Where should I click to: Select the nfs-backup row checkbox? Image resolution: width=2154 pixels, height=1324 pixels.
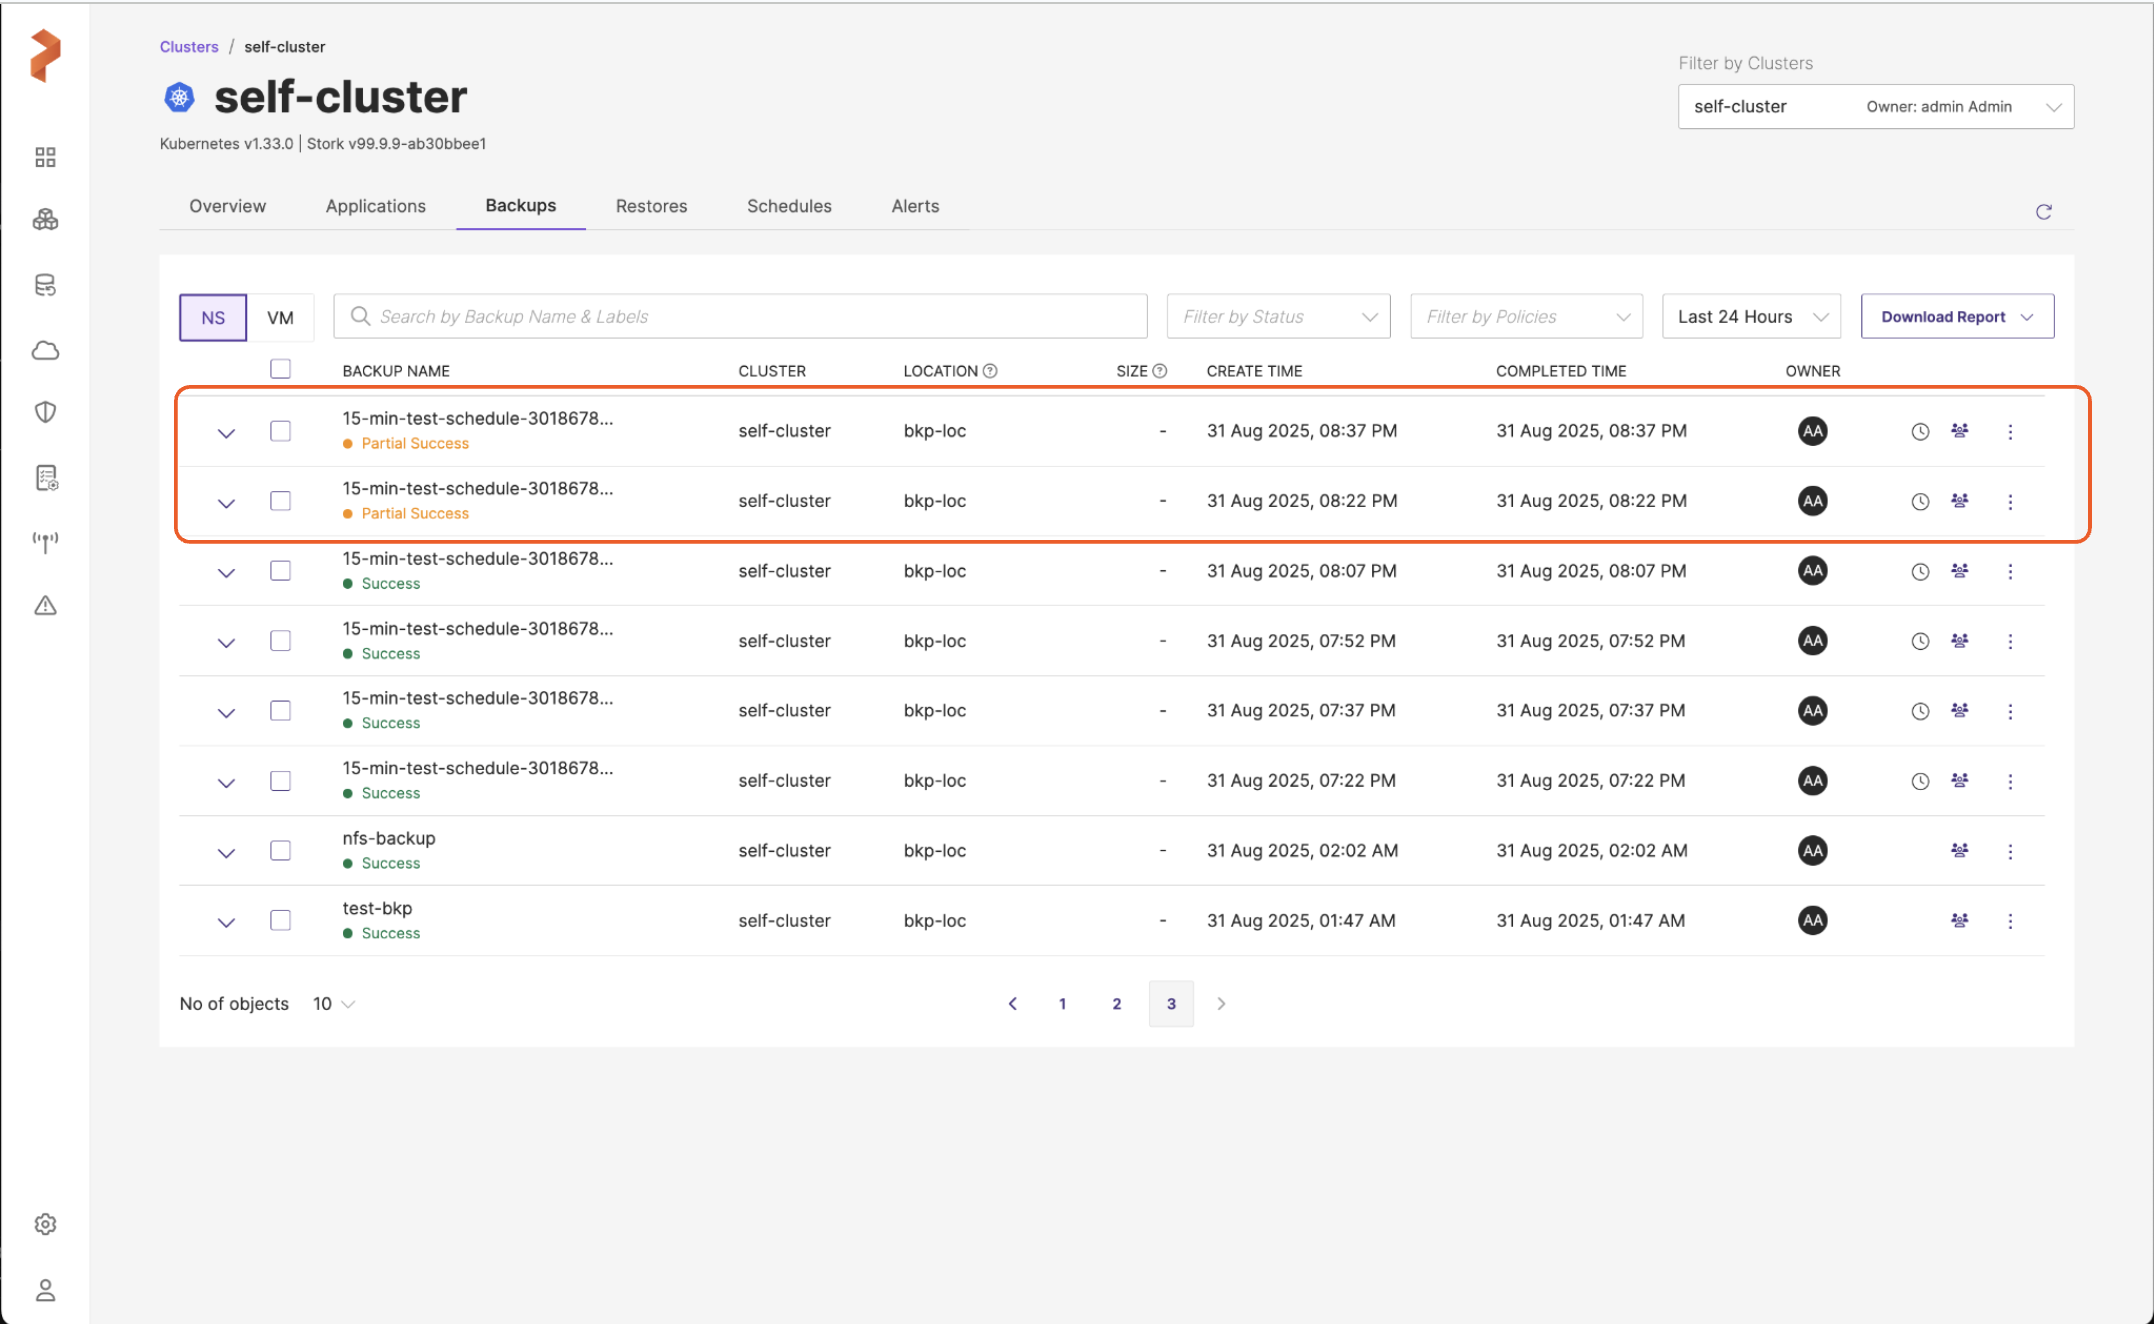tap(280, 850)
